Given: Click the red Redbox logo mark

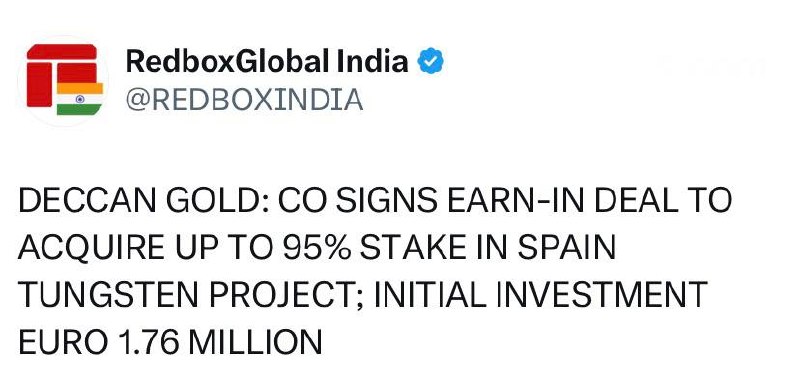Looking at the screenshot, I should [62, 75].
